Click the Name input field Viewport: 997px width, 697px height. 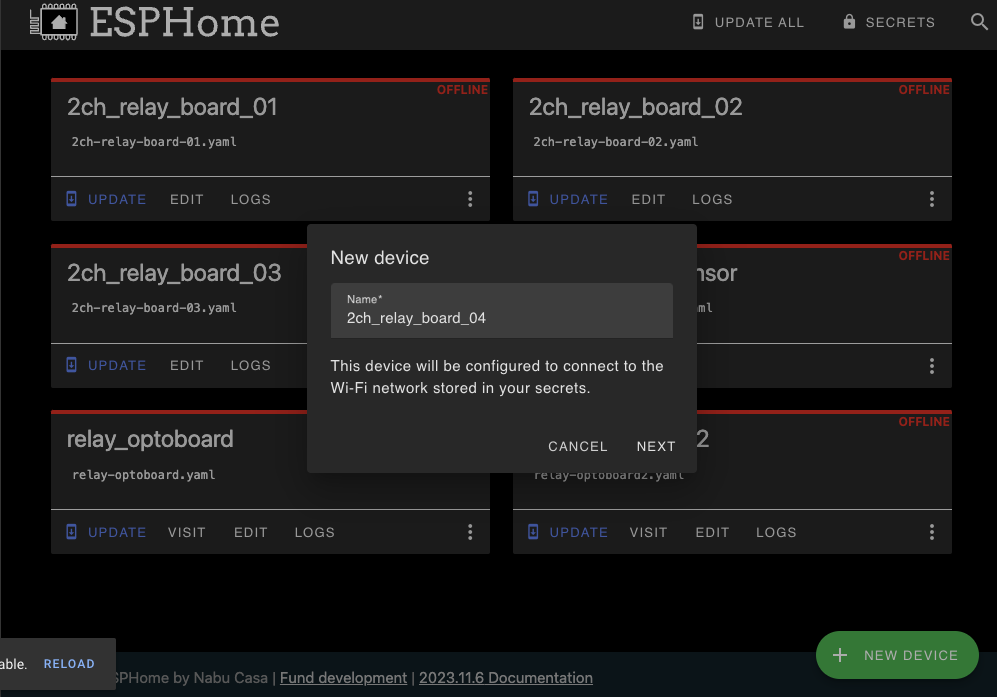click(501, 318)
